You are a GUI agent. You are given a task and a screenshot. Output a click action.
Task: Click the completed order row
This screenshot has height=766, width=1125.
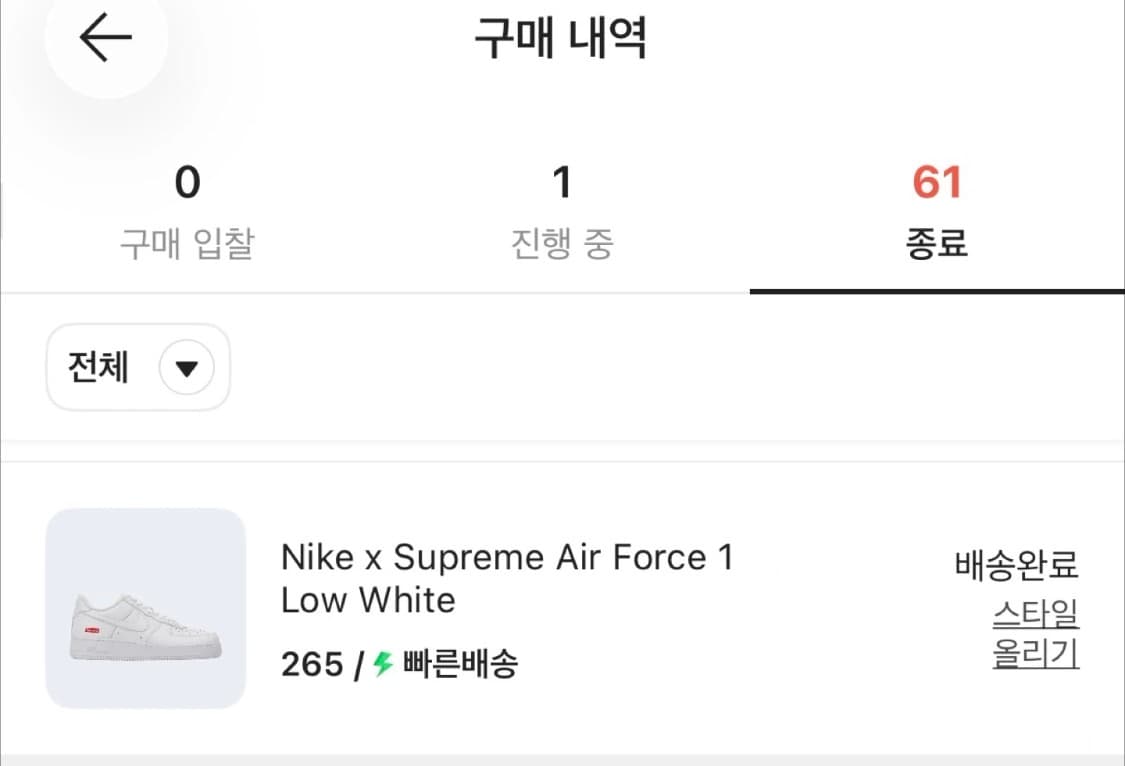[x=562, y=605]
